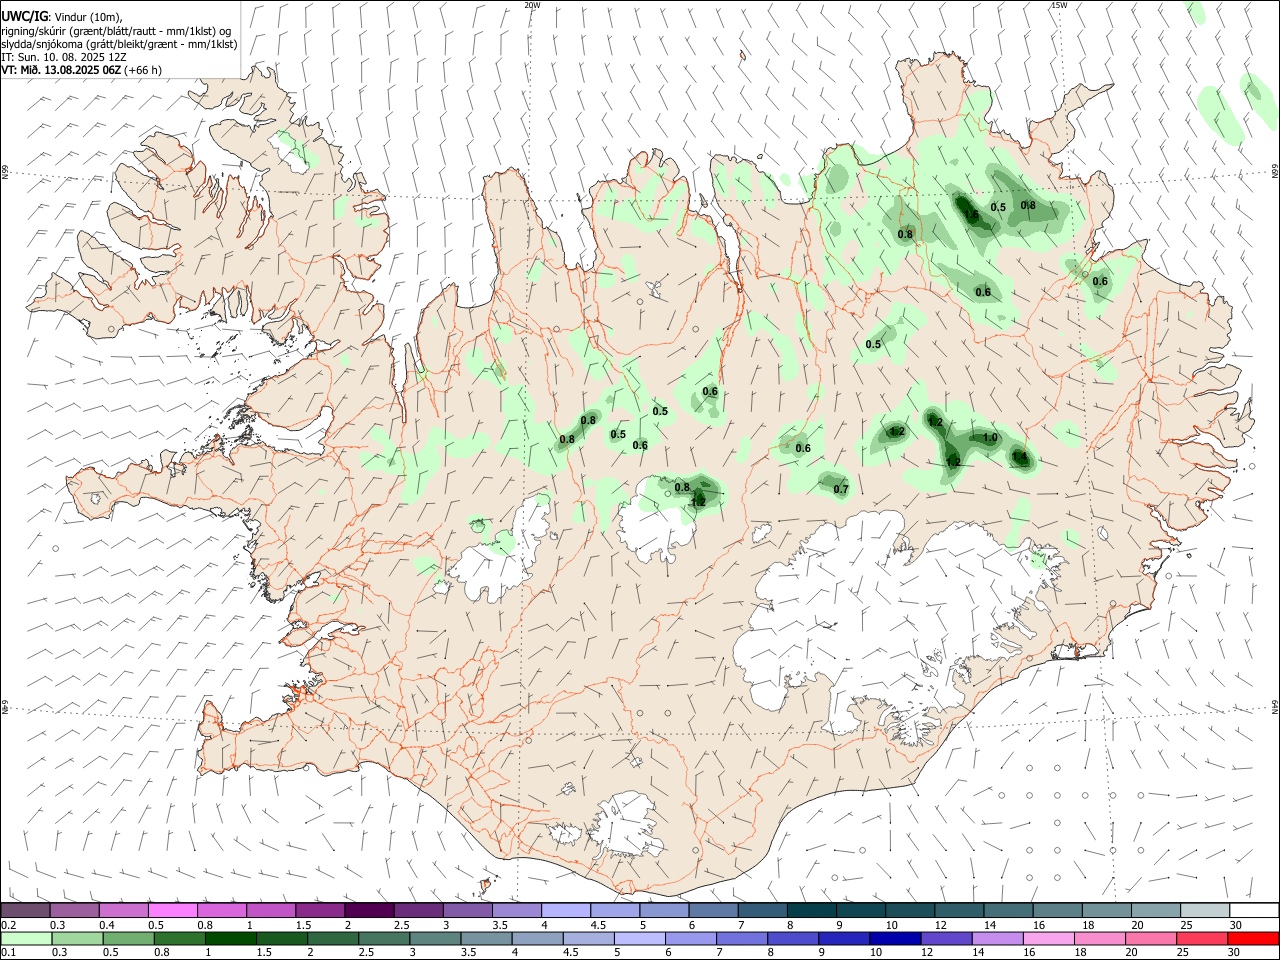Select the 8–9 blue swatch on lower scale
1280x960 pixels.
(x=793, y=938)
